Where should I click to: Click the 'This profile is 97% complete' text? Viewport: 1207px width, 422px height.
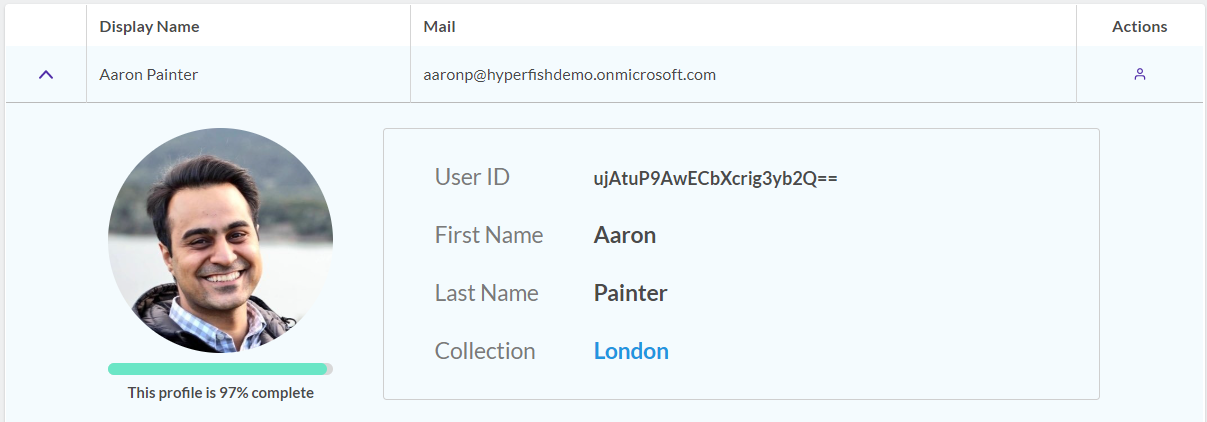click(x=221, y=393)
